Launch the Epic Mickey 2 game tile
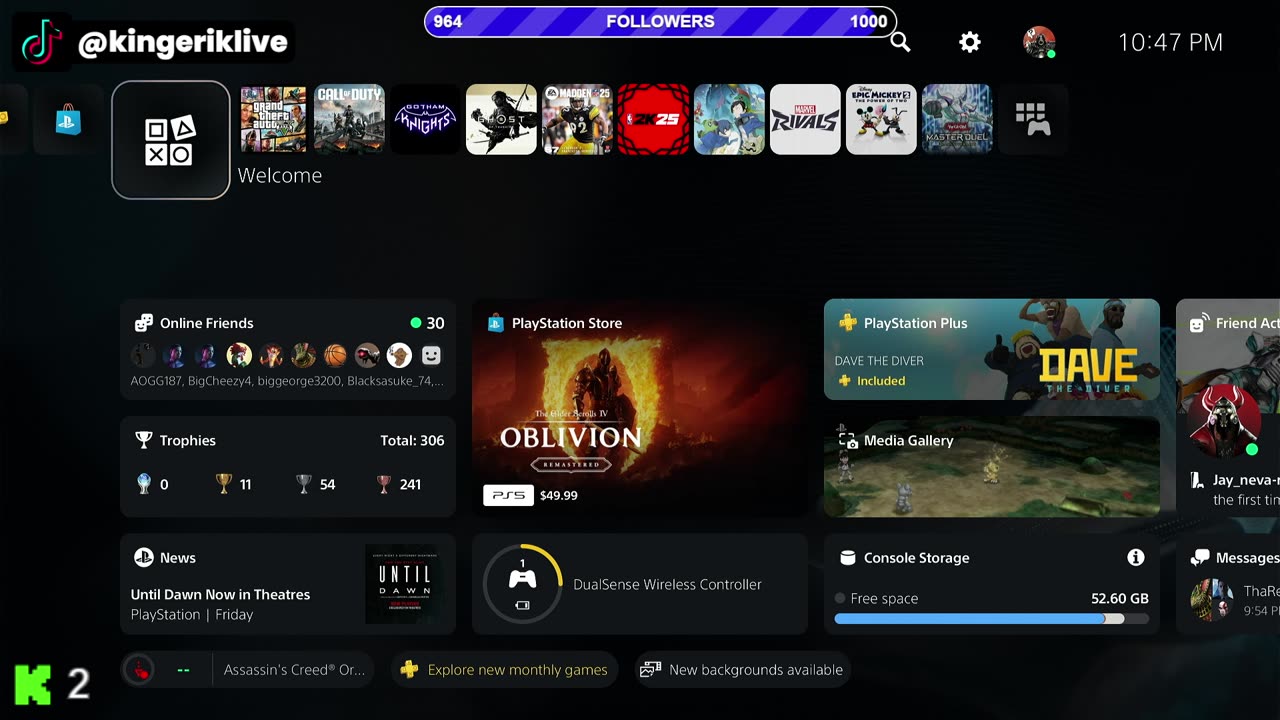Image resolution: width=1280 pixels, height=720 pixels. click(x=881, y=119)
